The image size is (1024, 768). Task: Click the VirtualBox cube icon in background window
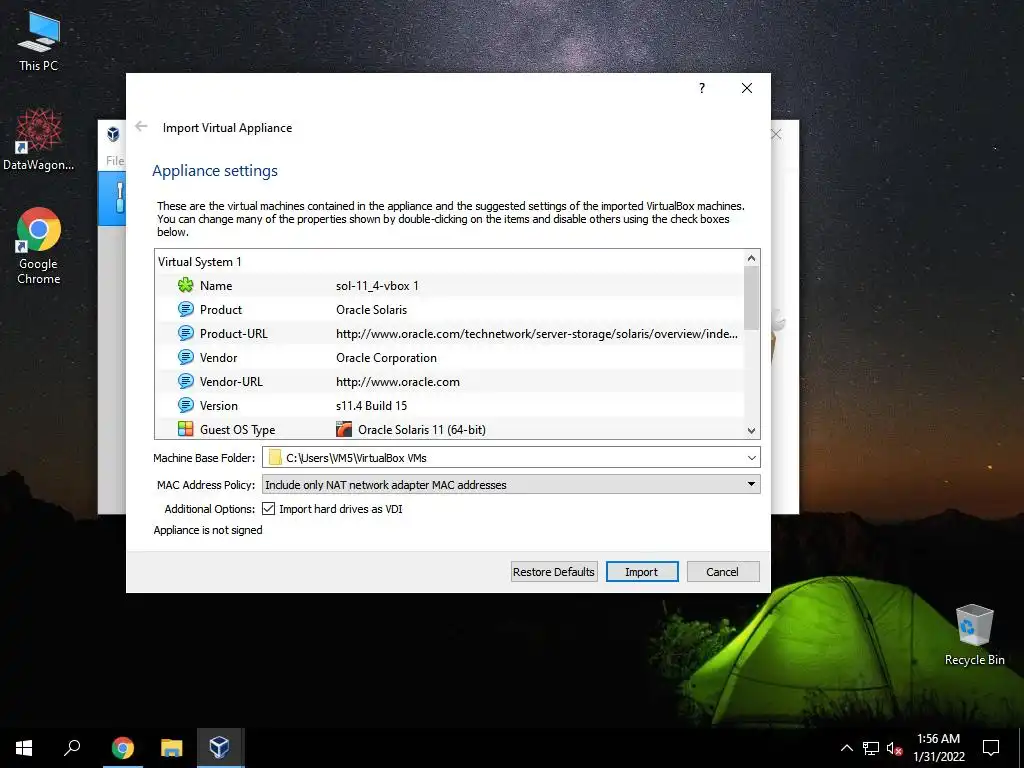pos(114,134)
